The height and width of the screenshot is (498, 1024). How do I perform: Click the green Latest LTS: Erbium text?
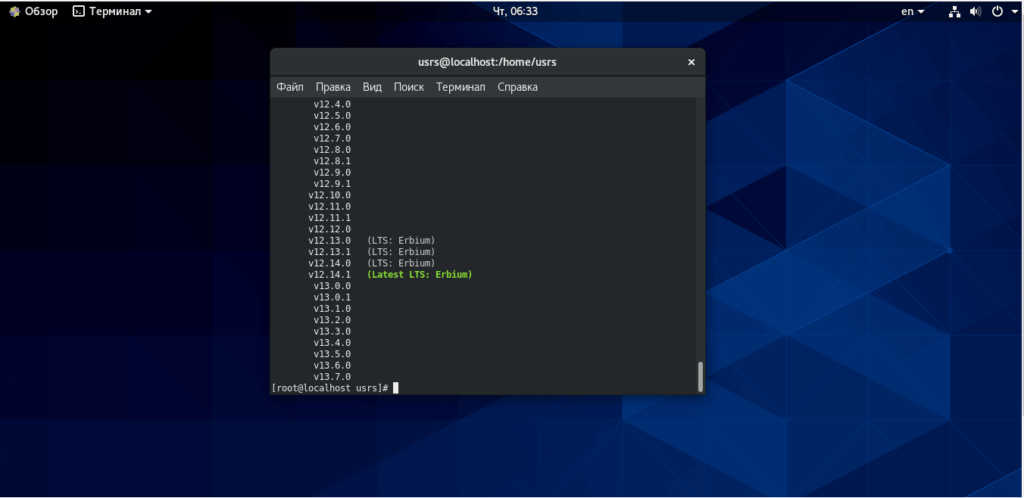419,275
